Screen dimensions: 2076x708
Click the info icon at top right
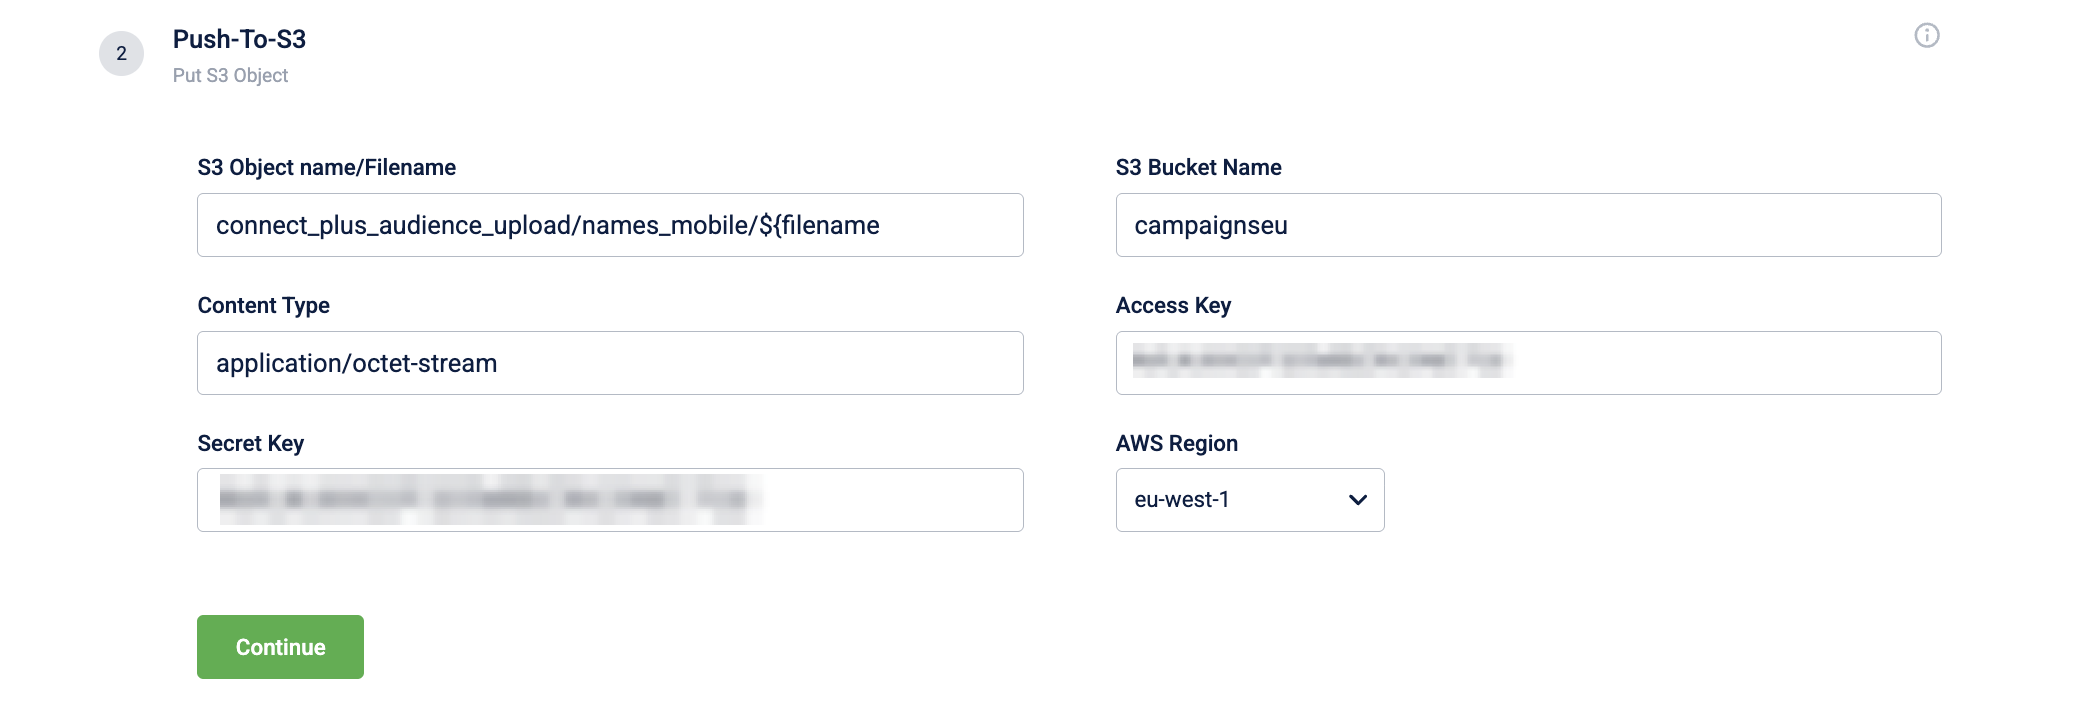[x=1926, y=36]
